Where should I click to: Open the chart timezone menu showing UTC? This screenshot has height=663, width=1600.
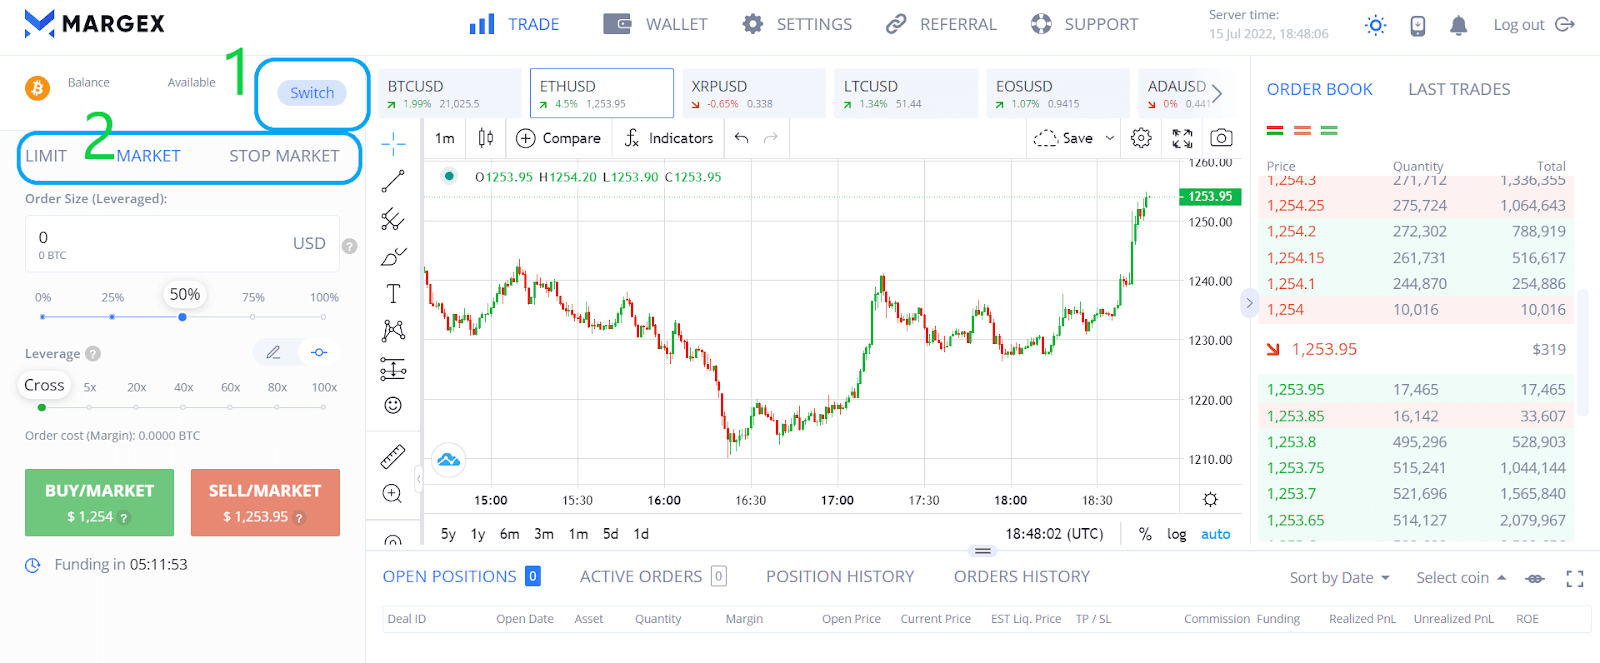(x=1054, y=534)
